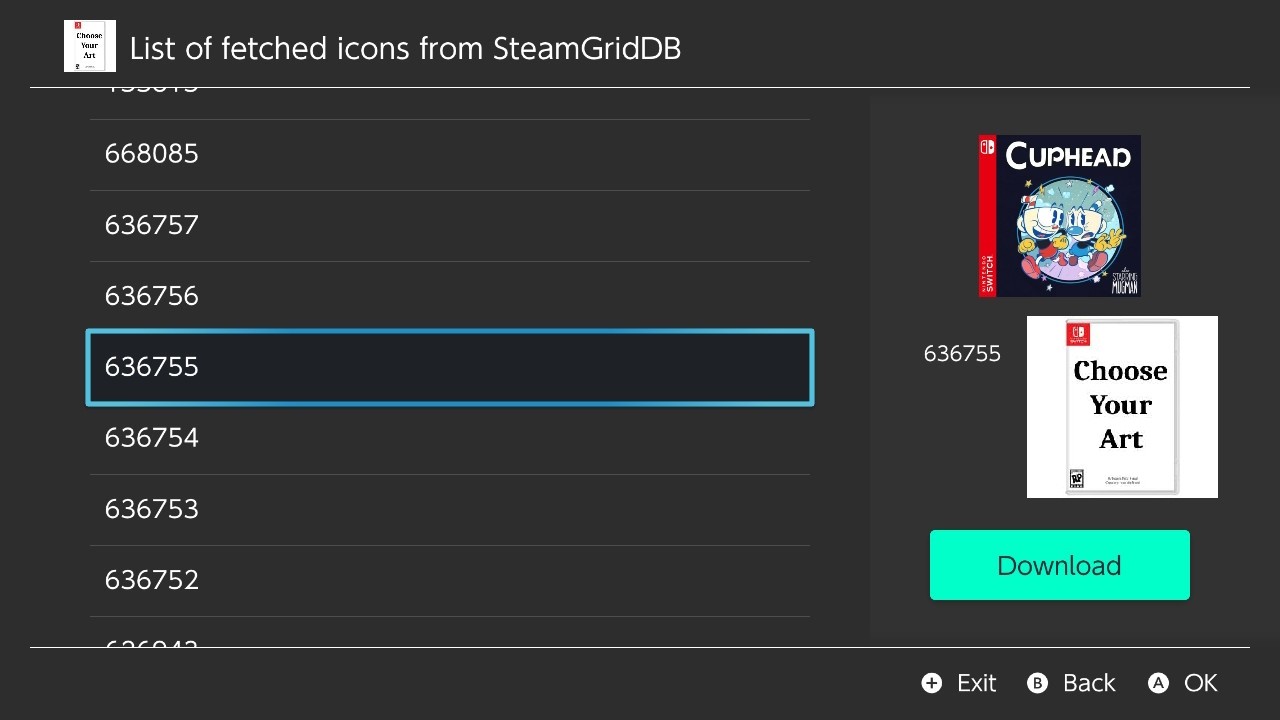Click the Cuphead cover art preview

(1060, 216)
